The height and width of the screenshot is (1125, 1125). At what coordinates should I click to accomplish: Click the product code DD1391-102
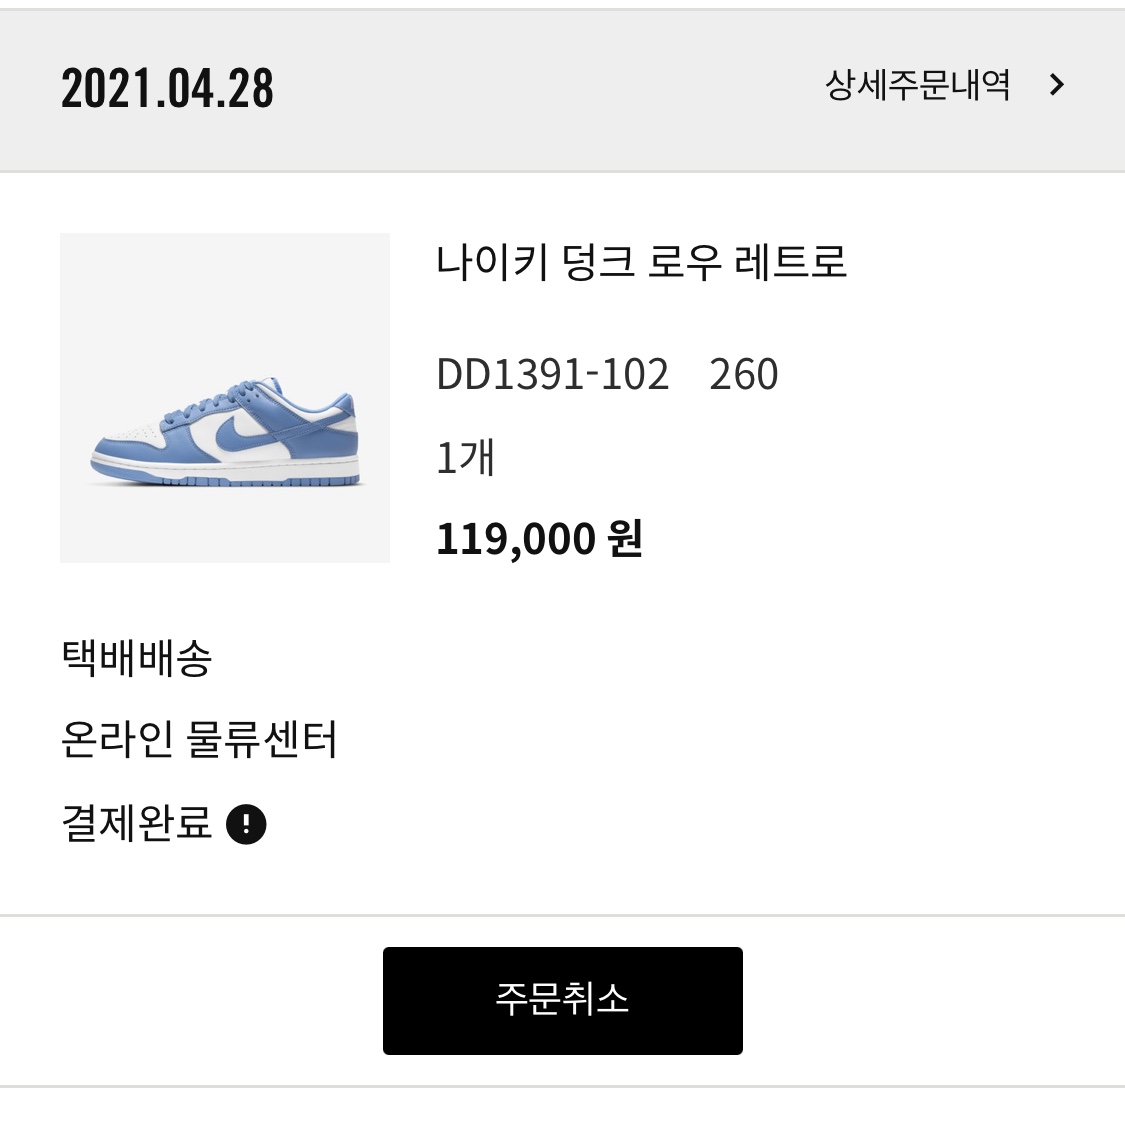click(x=552, y=374)
